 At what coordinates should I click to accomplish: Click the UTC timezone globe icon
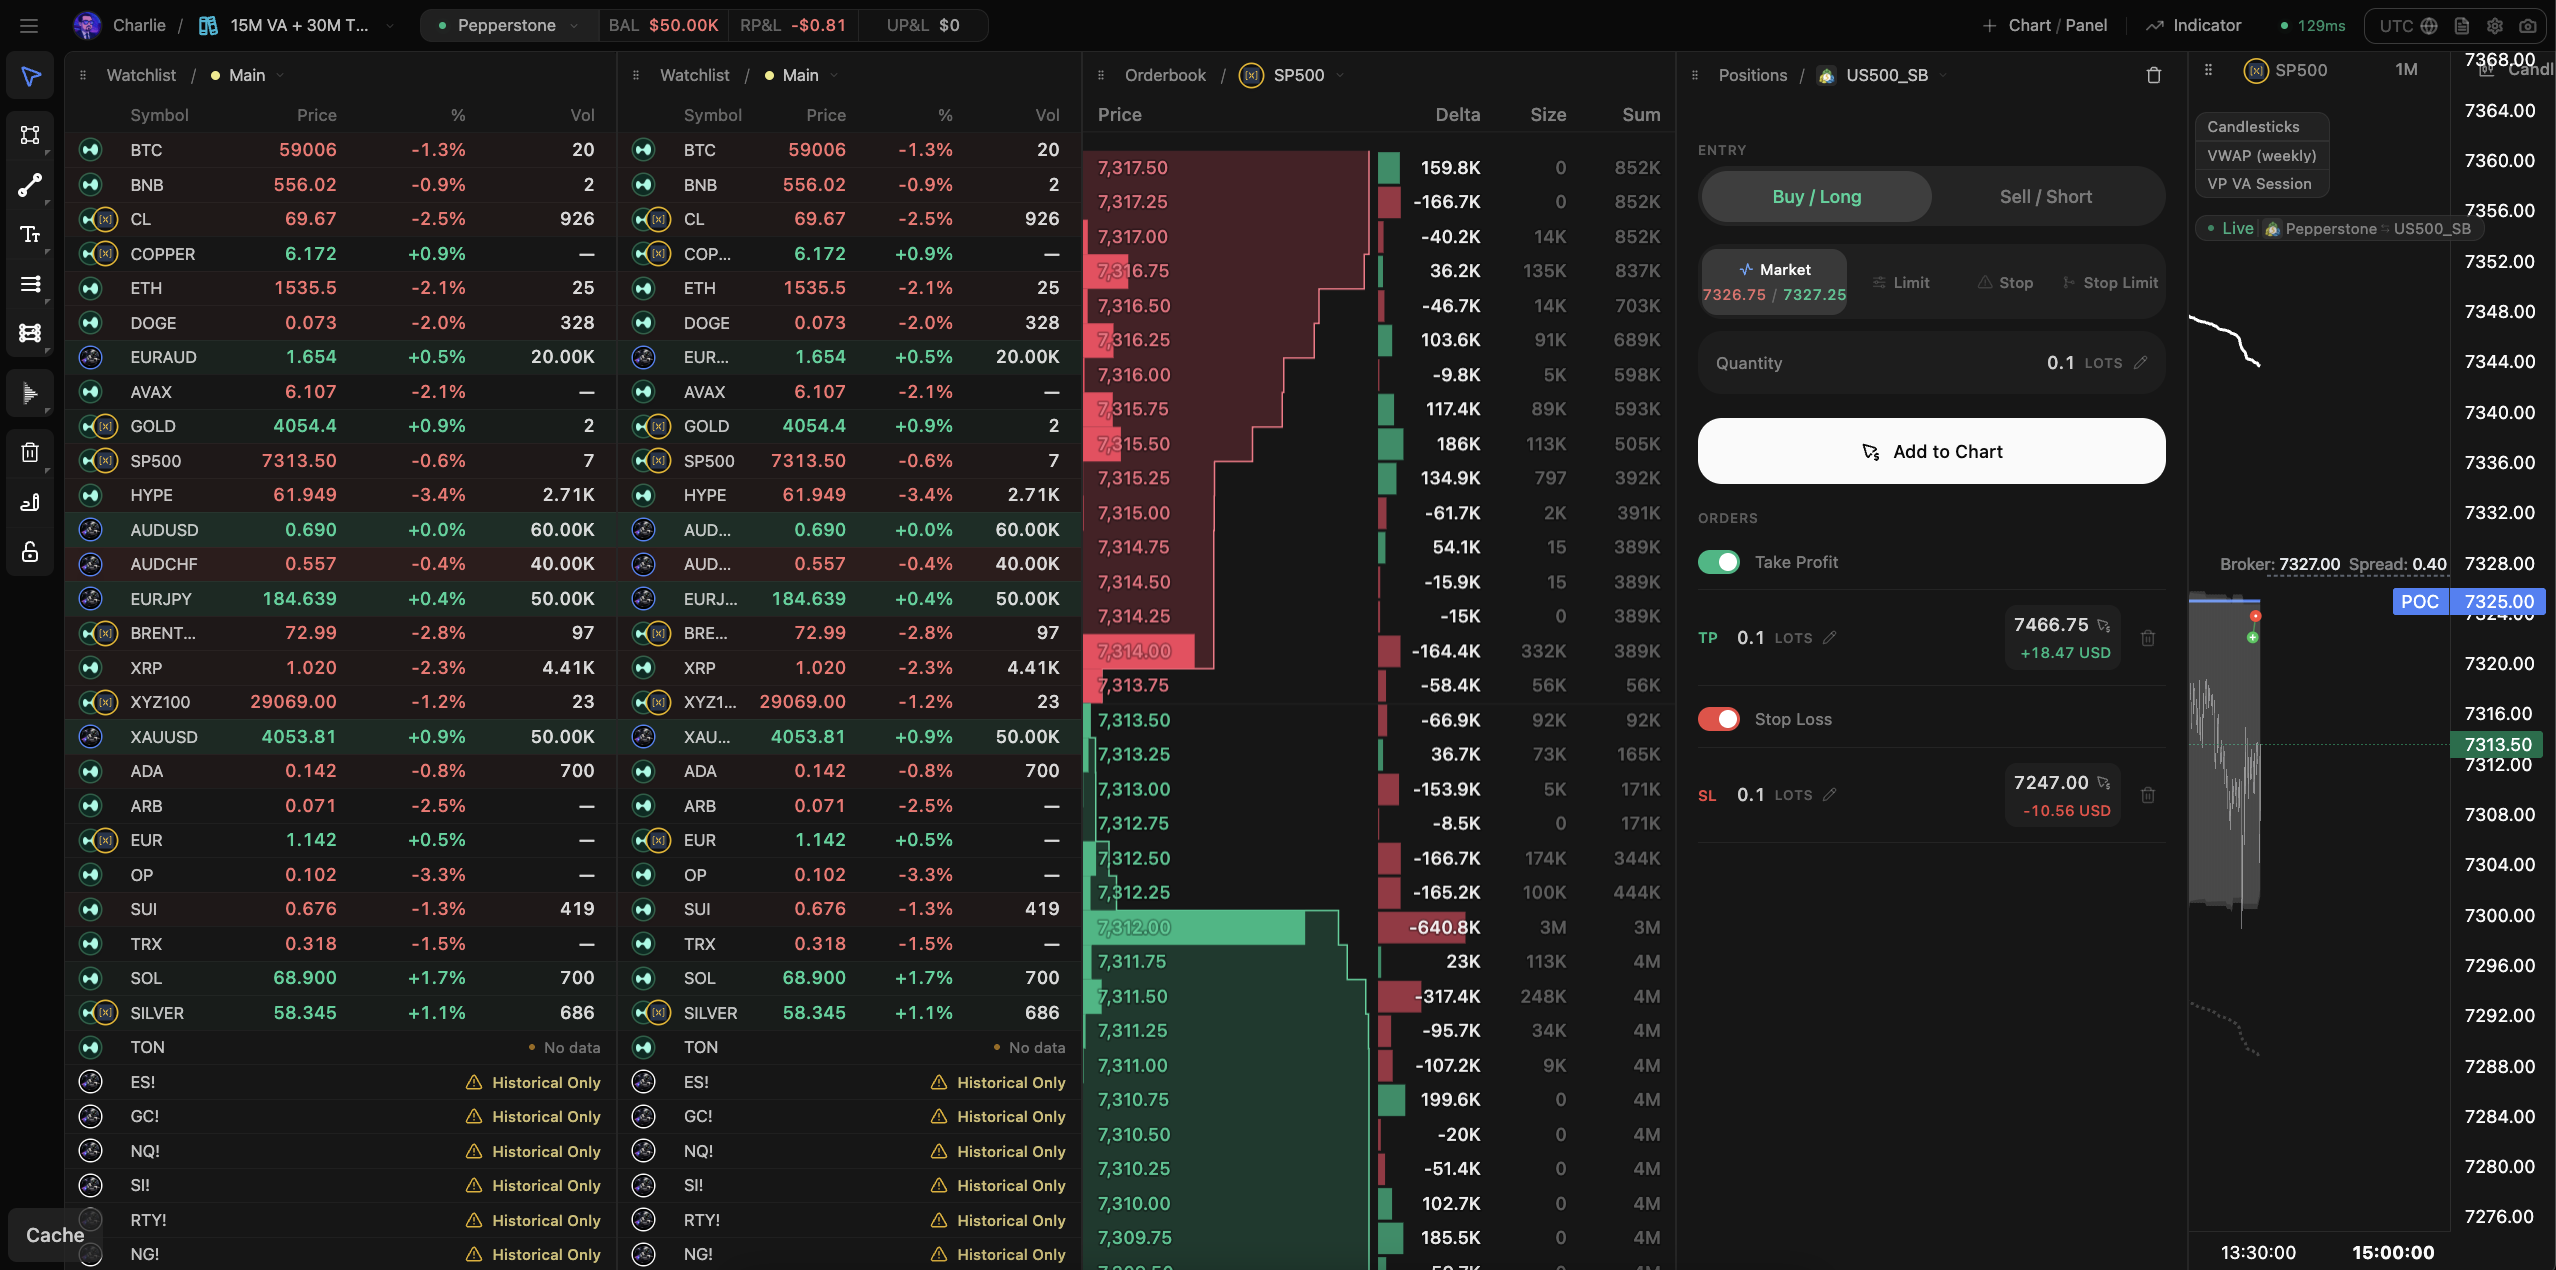point(2429,26)
